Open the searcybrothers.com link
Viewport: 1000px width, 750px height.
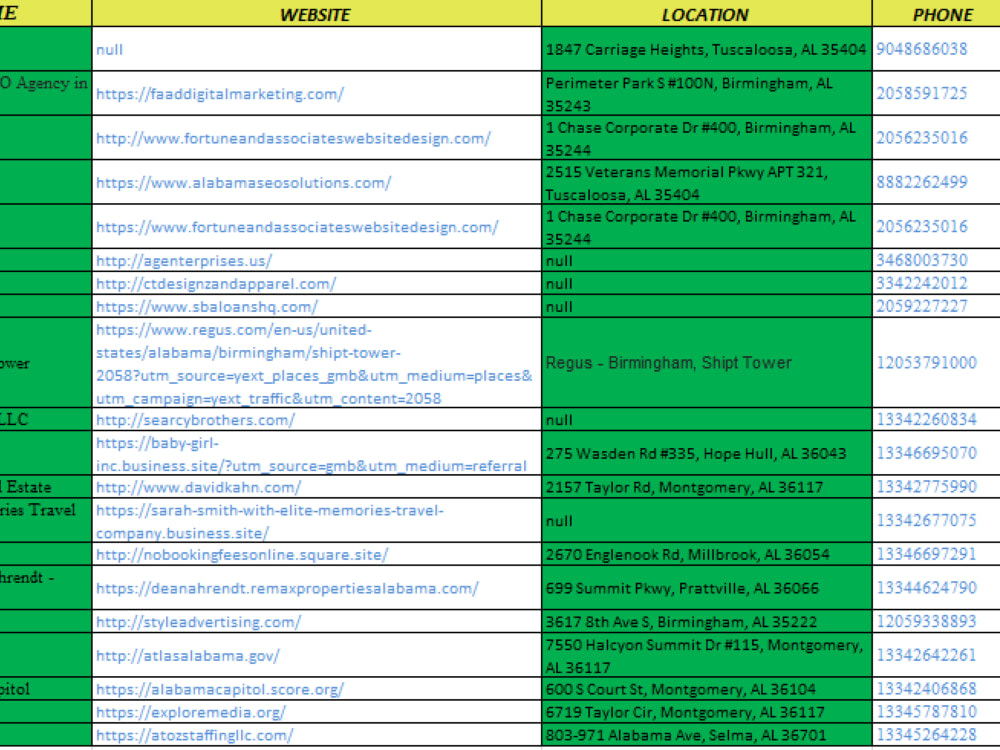[x=195, y=420]
